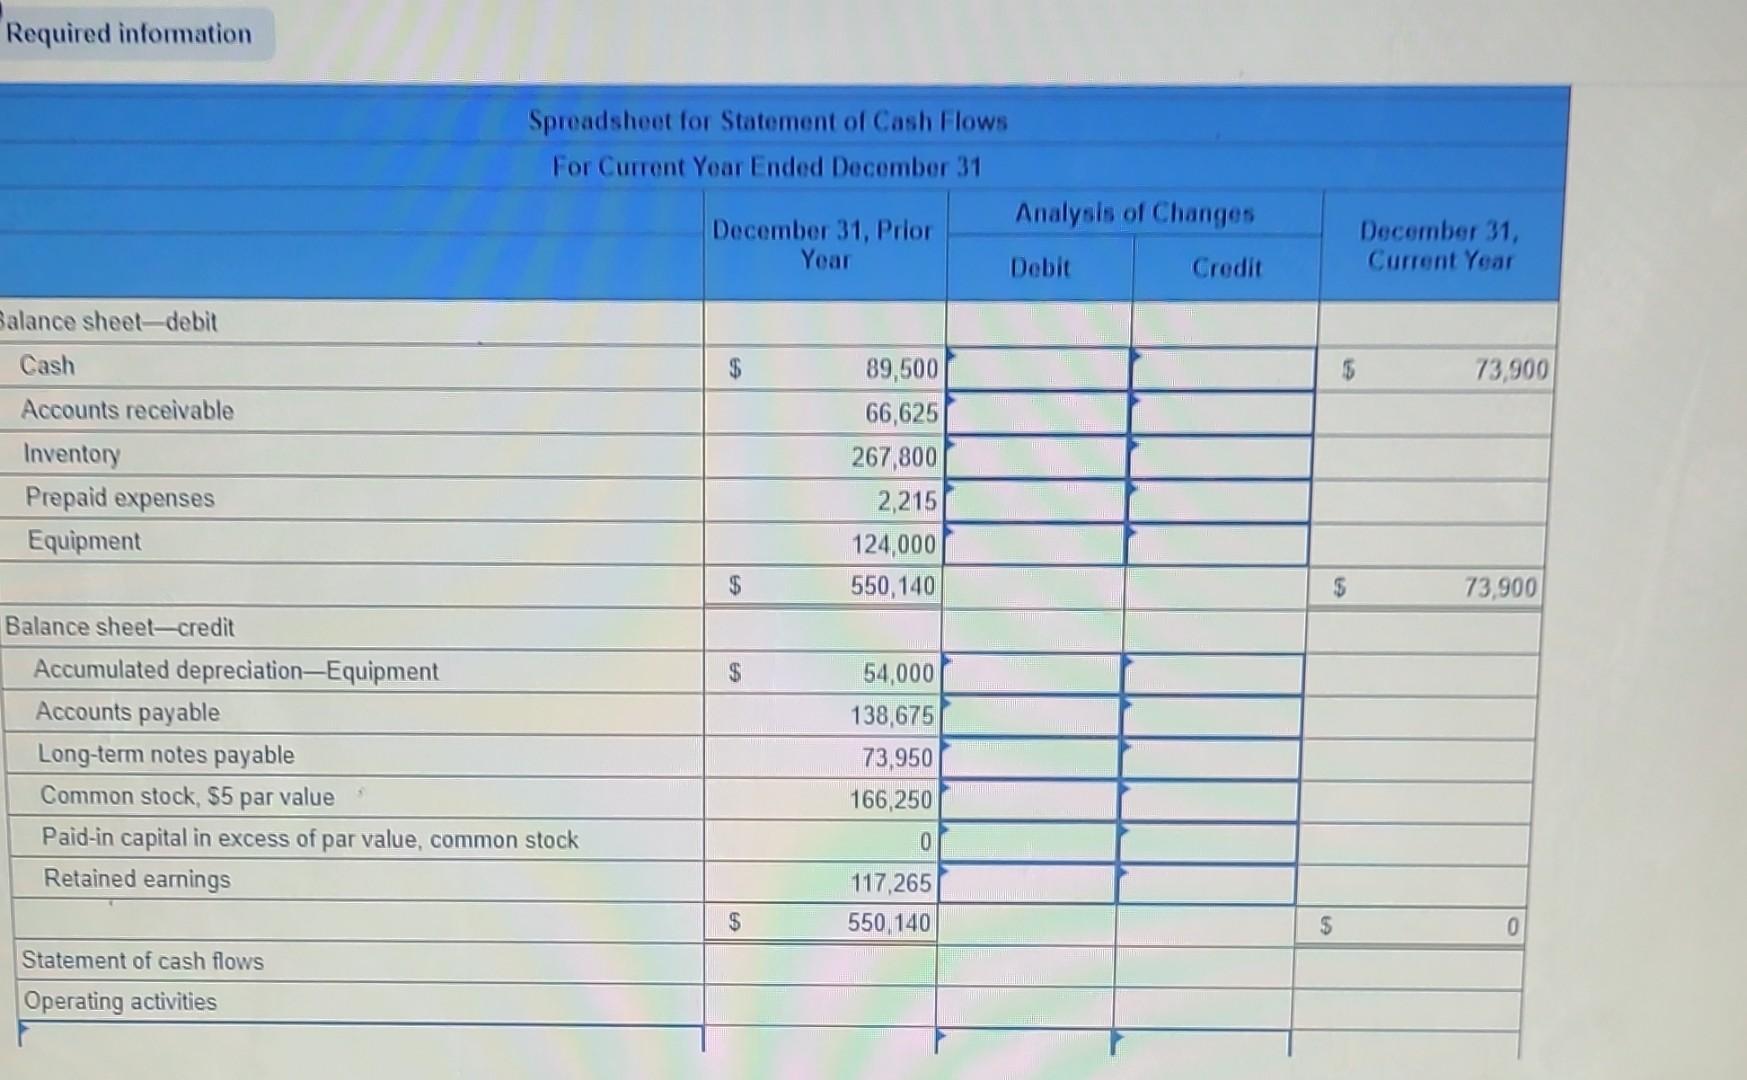Click the Equipment row label

[84, 541]
